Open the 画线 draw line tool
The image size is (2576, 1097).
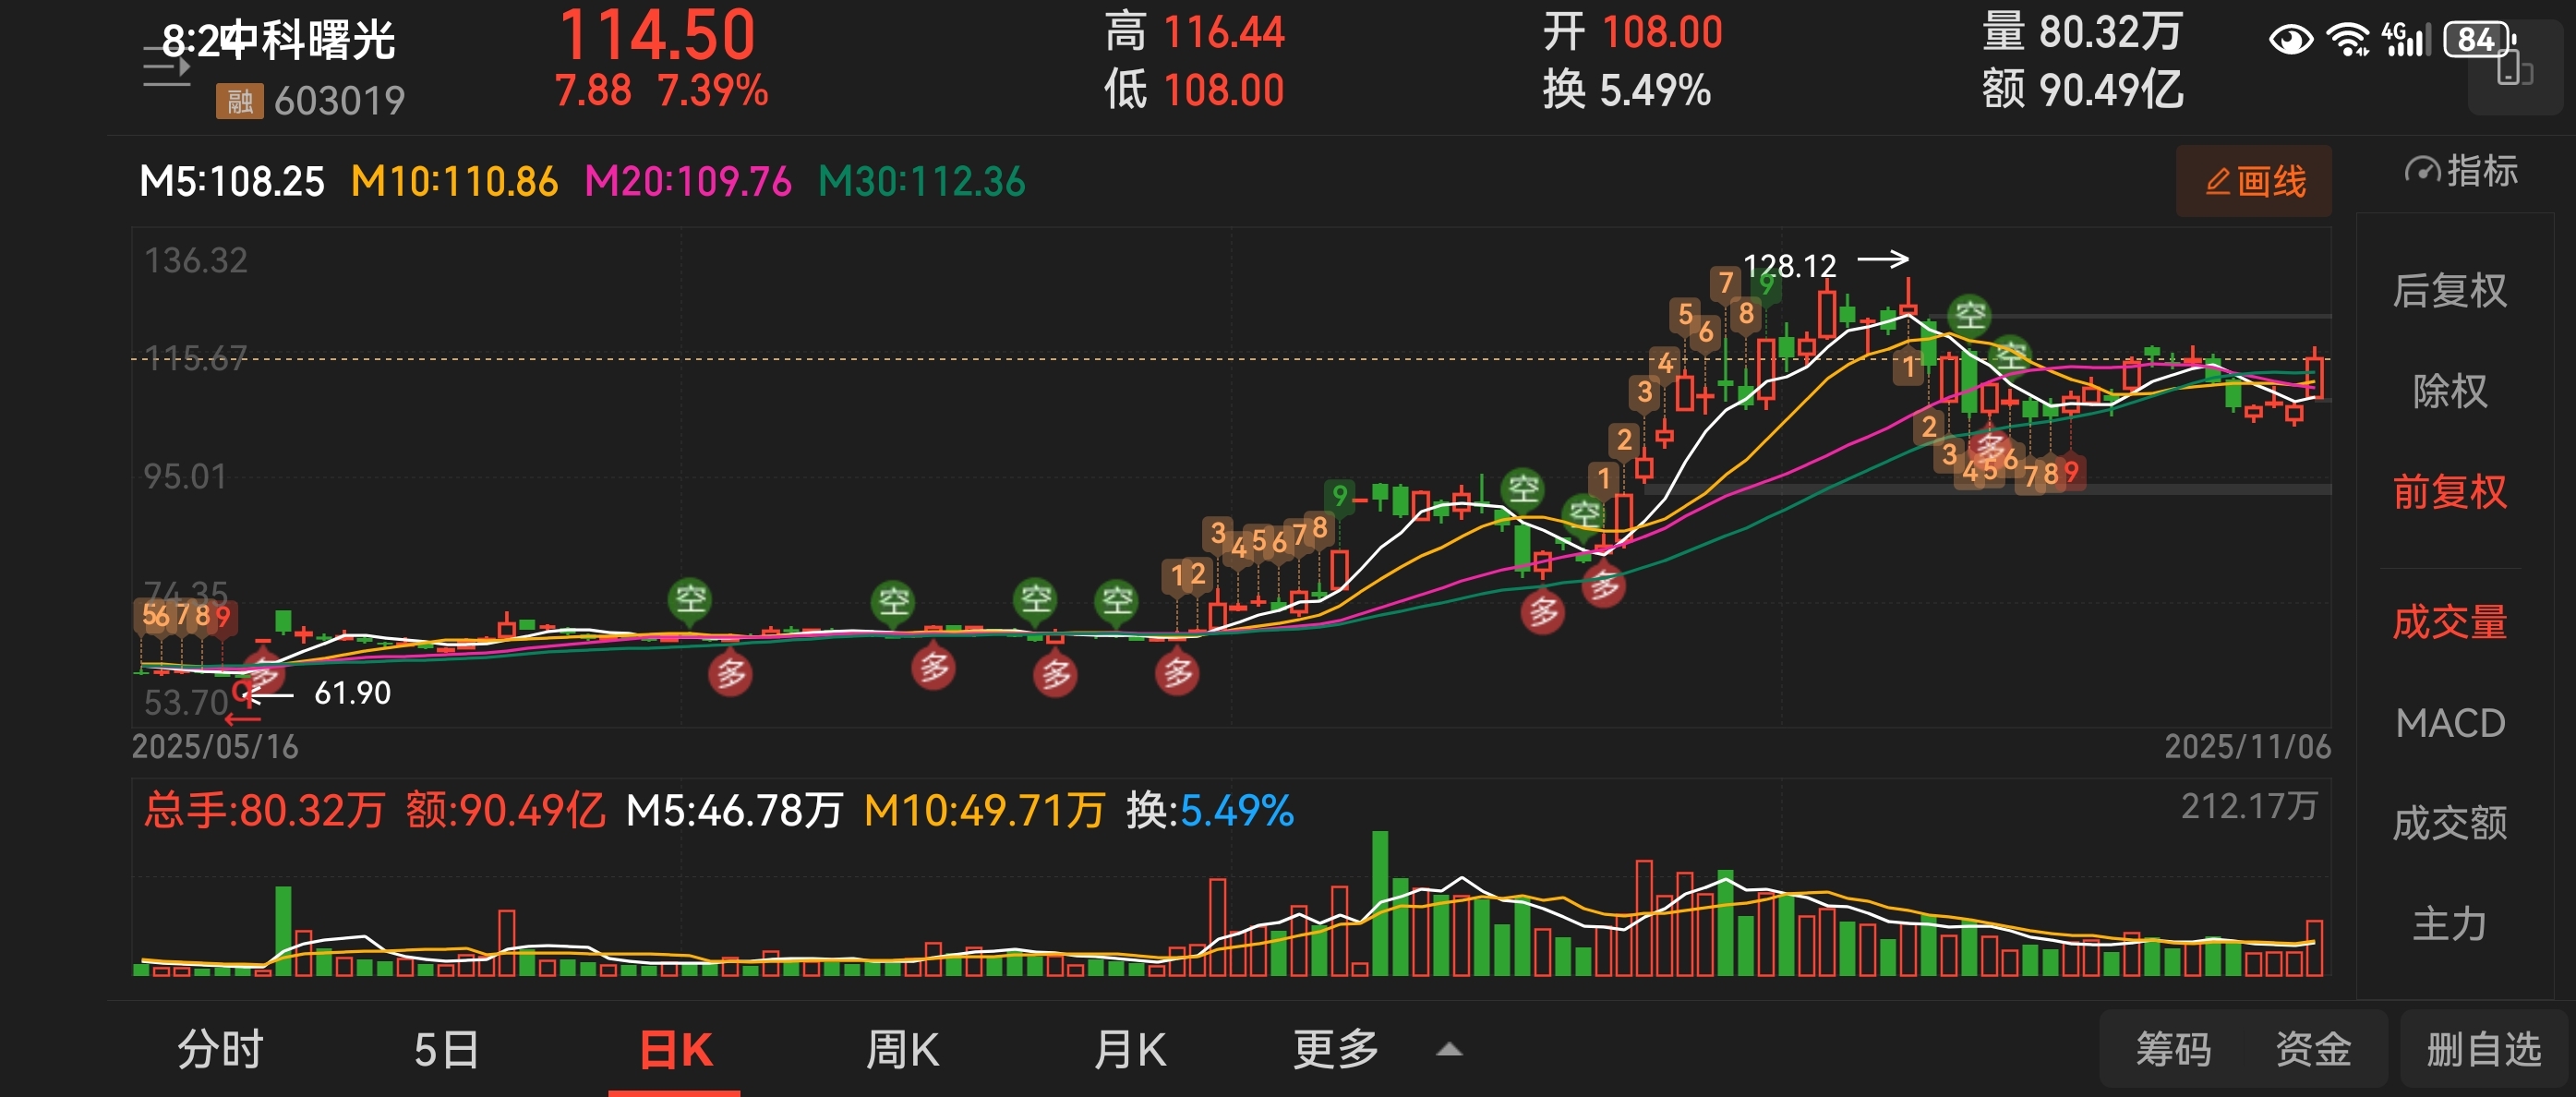(x=2253, y=181)
